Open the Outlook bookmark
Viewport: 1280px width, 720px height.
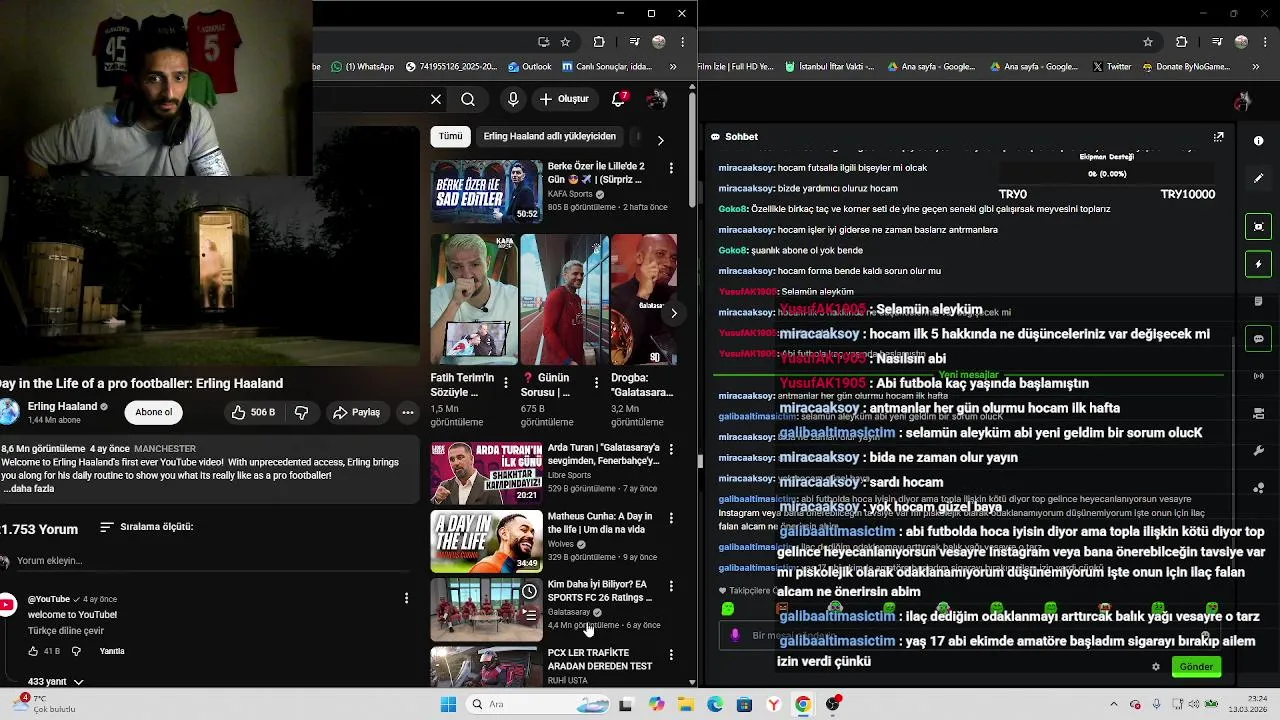pyautogui.click(x=529, y=67)
